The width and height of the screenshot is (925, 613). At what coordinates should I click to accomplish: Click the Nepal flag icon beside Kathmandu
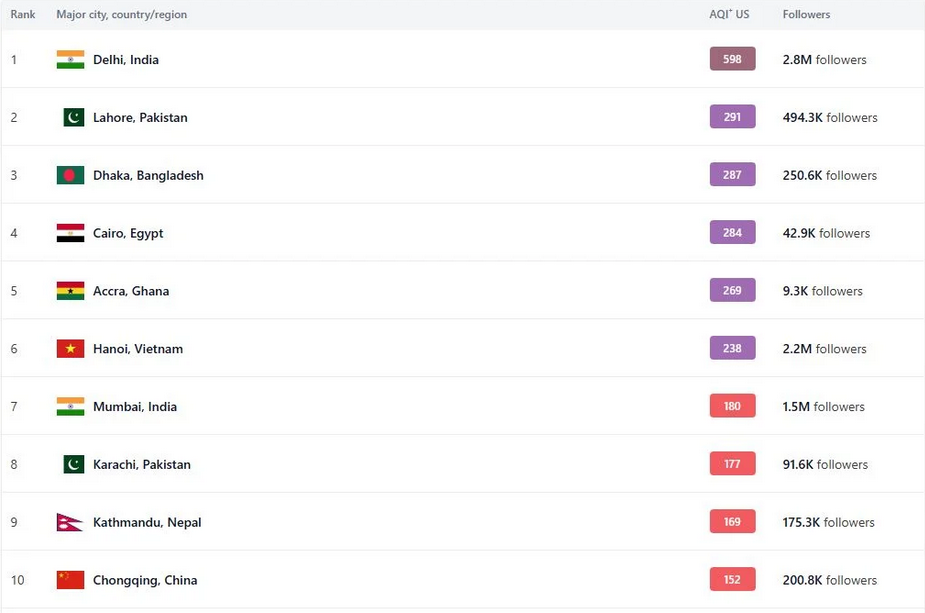(70, 522)
